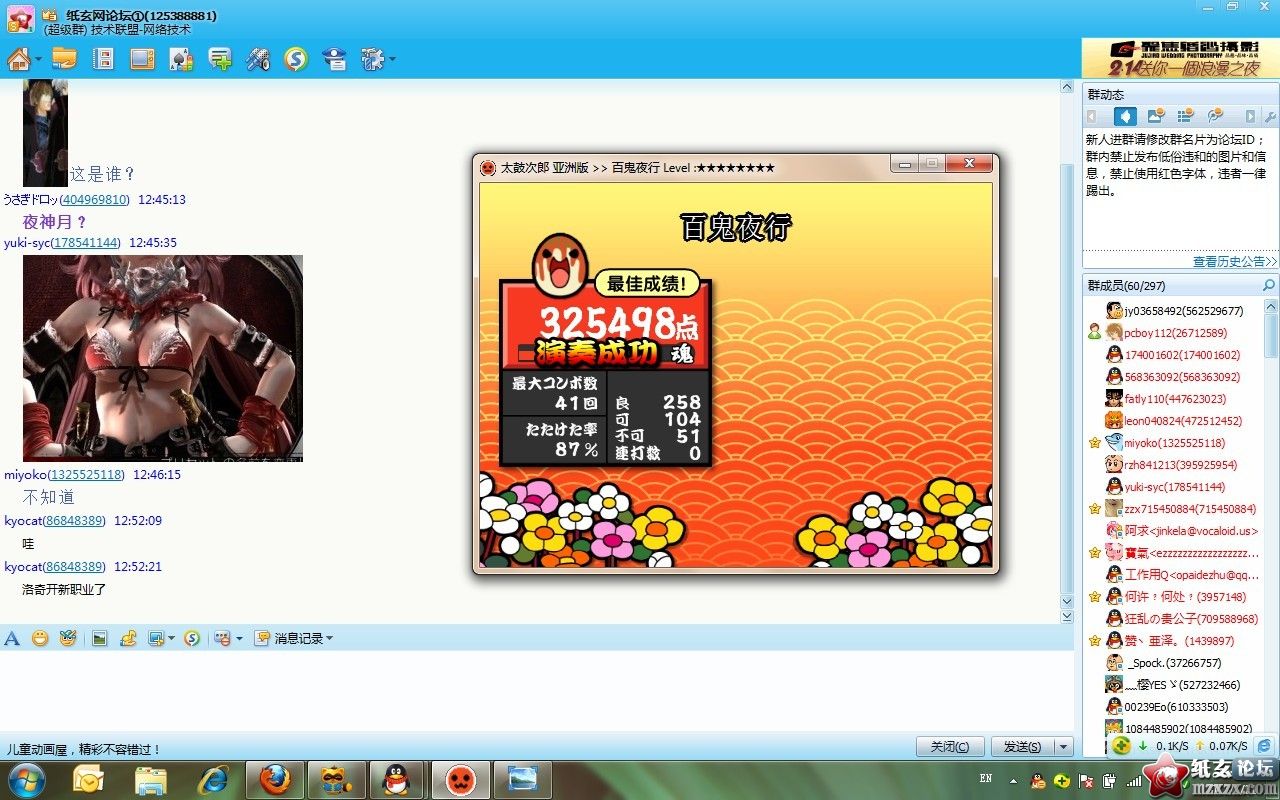The height and width of the screenshot is (800, 1280).
Task: Open Firefox from the taskbar
Action: pyautogui.click(x=275, y=779)
